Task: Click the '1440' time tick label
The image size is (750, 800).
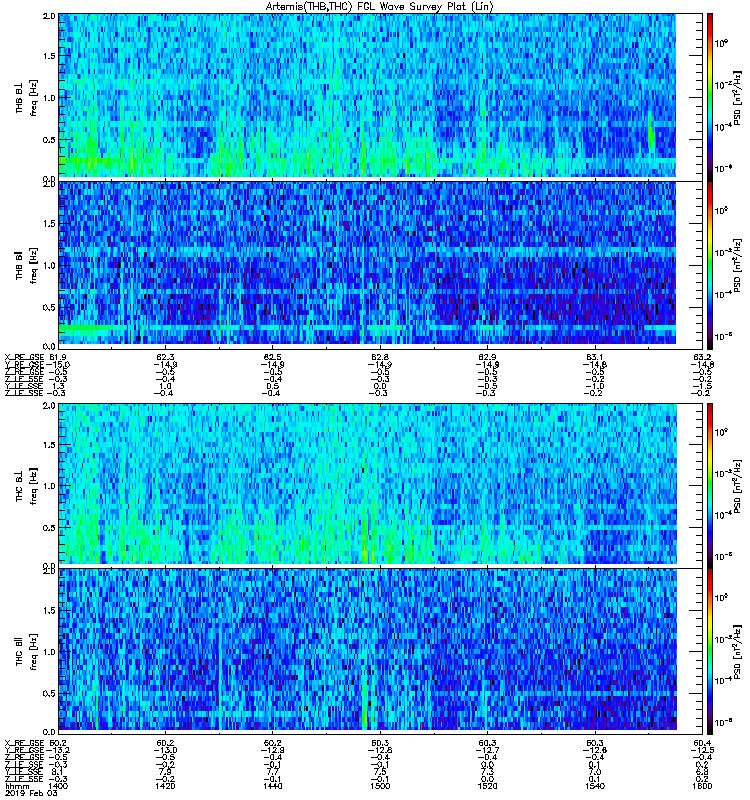Action: tap(273, 786)
